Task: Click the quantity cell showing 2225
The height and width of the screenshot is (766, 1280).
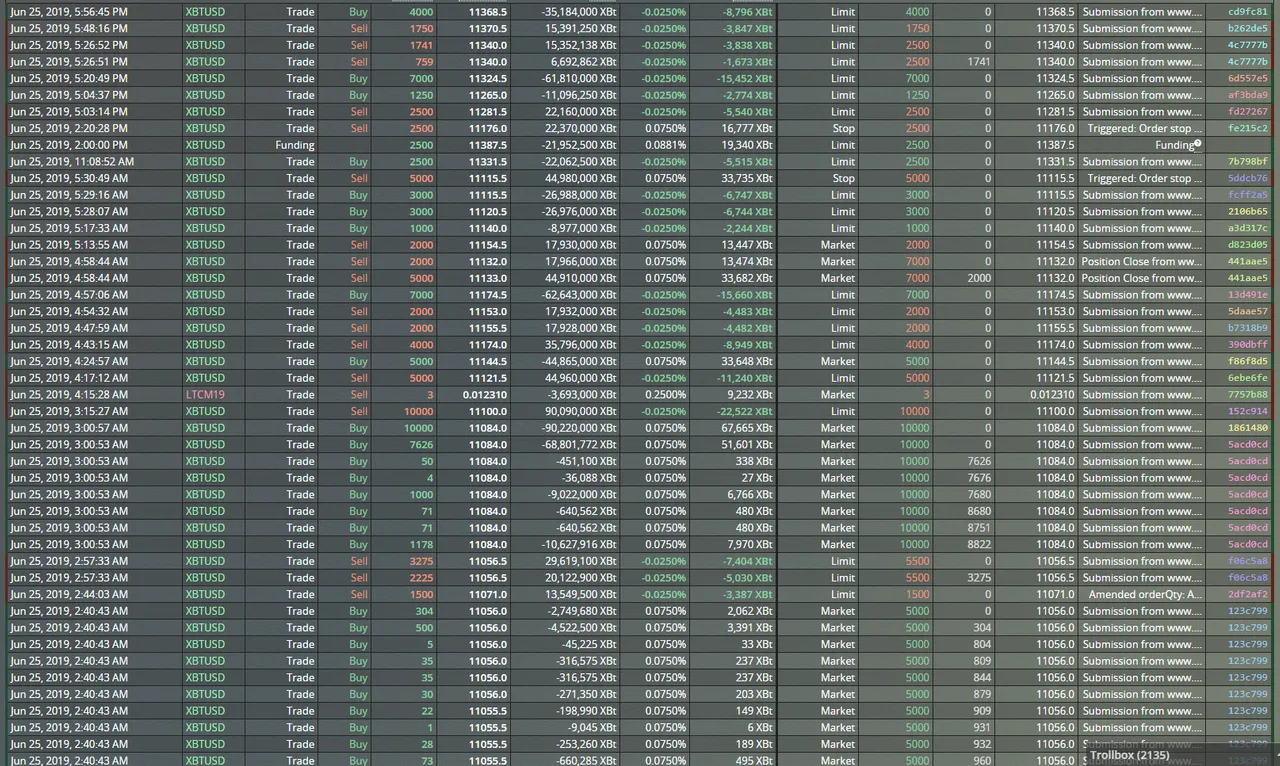Action: coord(422,578)
